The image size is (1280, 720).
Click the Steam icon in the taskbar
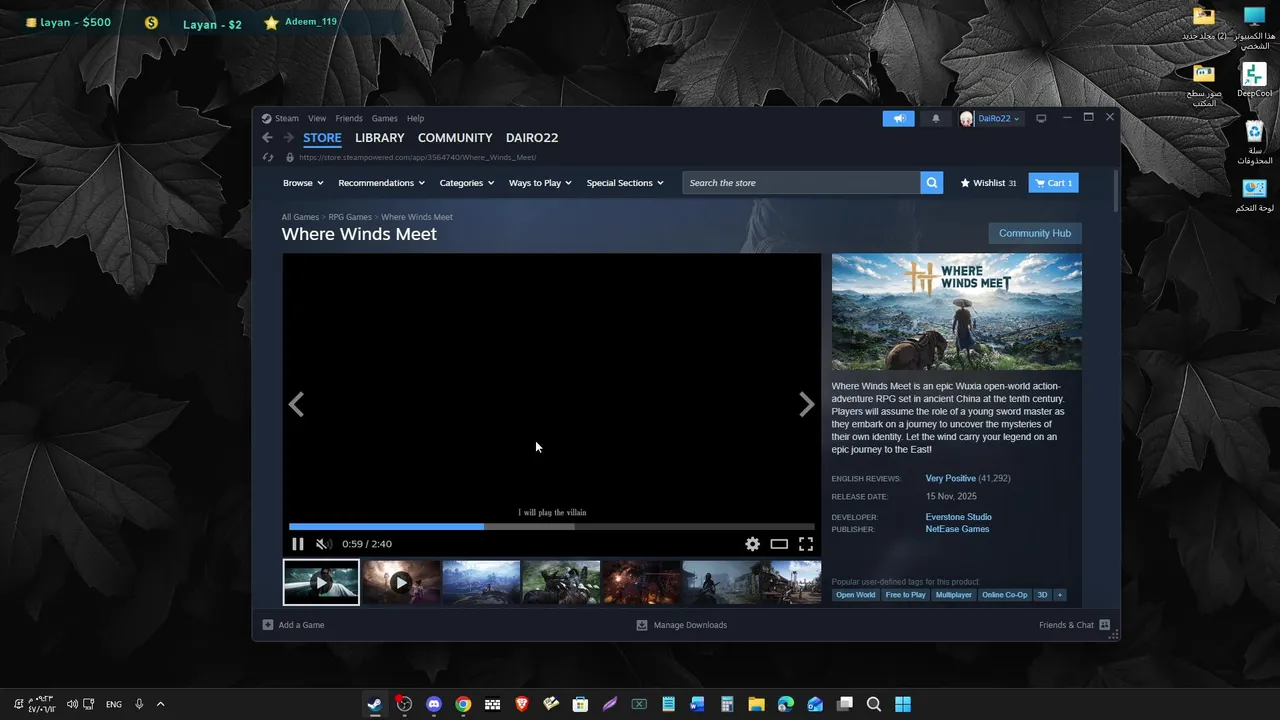point(374,704)
